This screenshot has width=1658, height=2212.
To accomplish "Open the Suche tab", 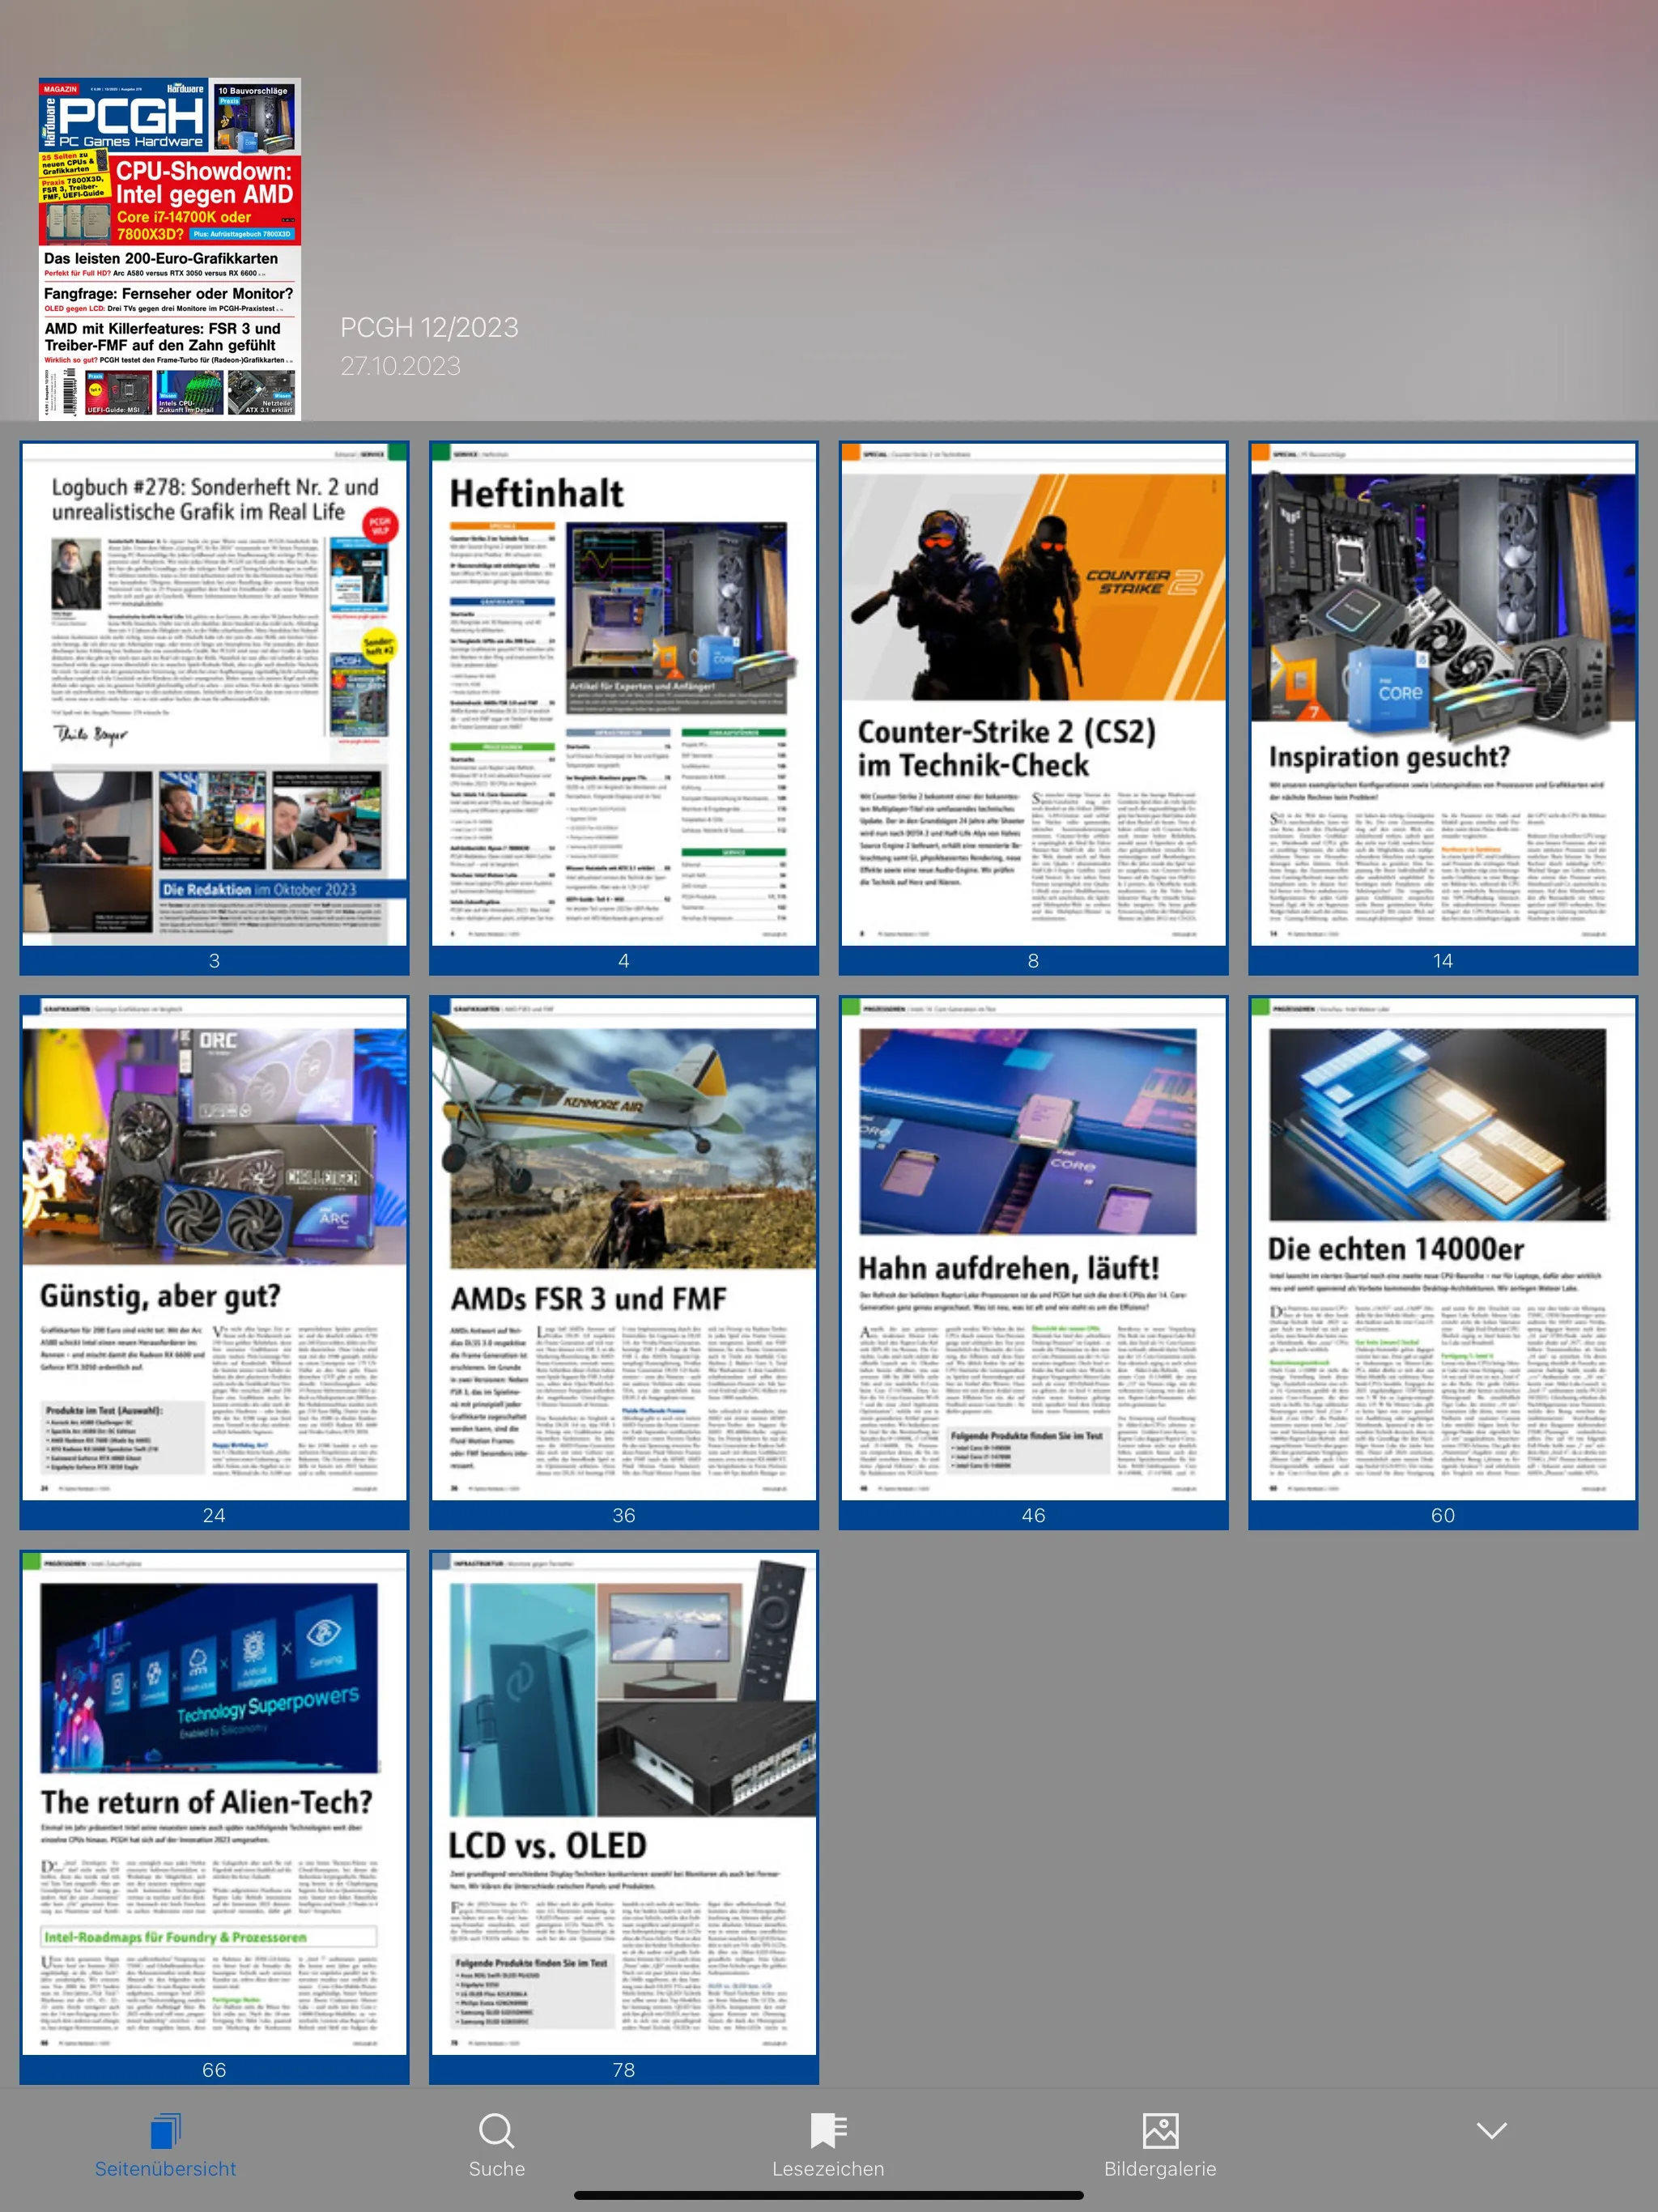I will [497, 2146].
